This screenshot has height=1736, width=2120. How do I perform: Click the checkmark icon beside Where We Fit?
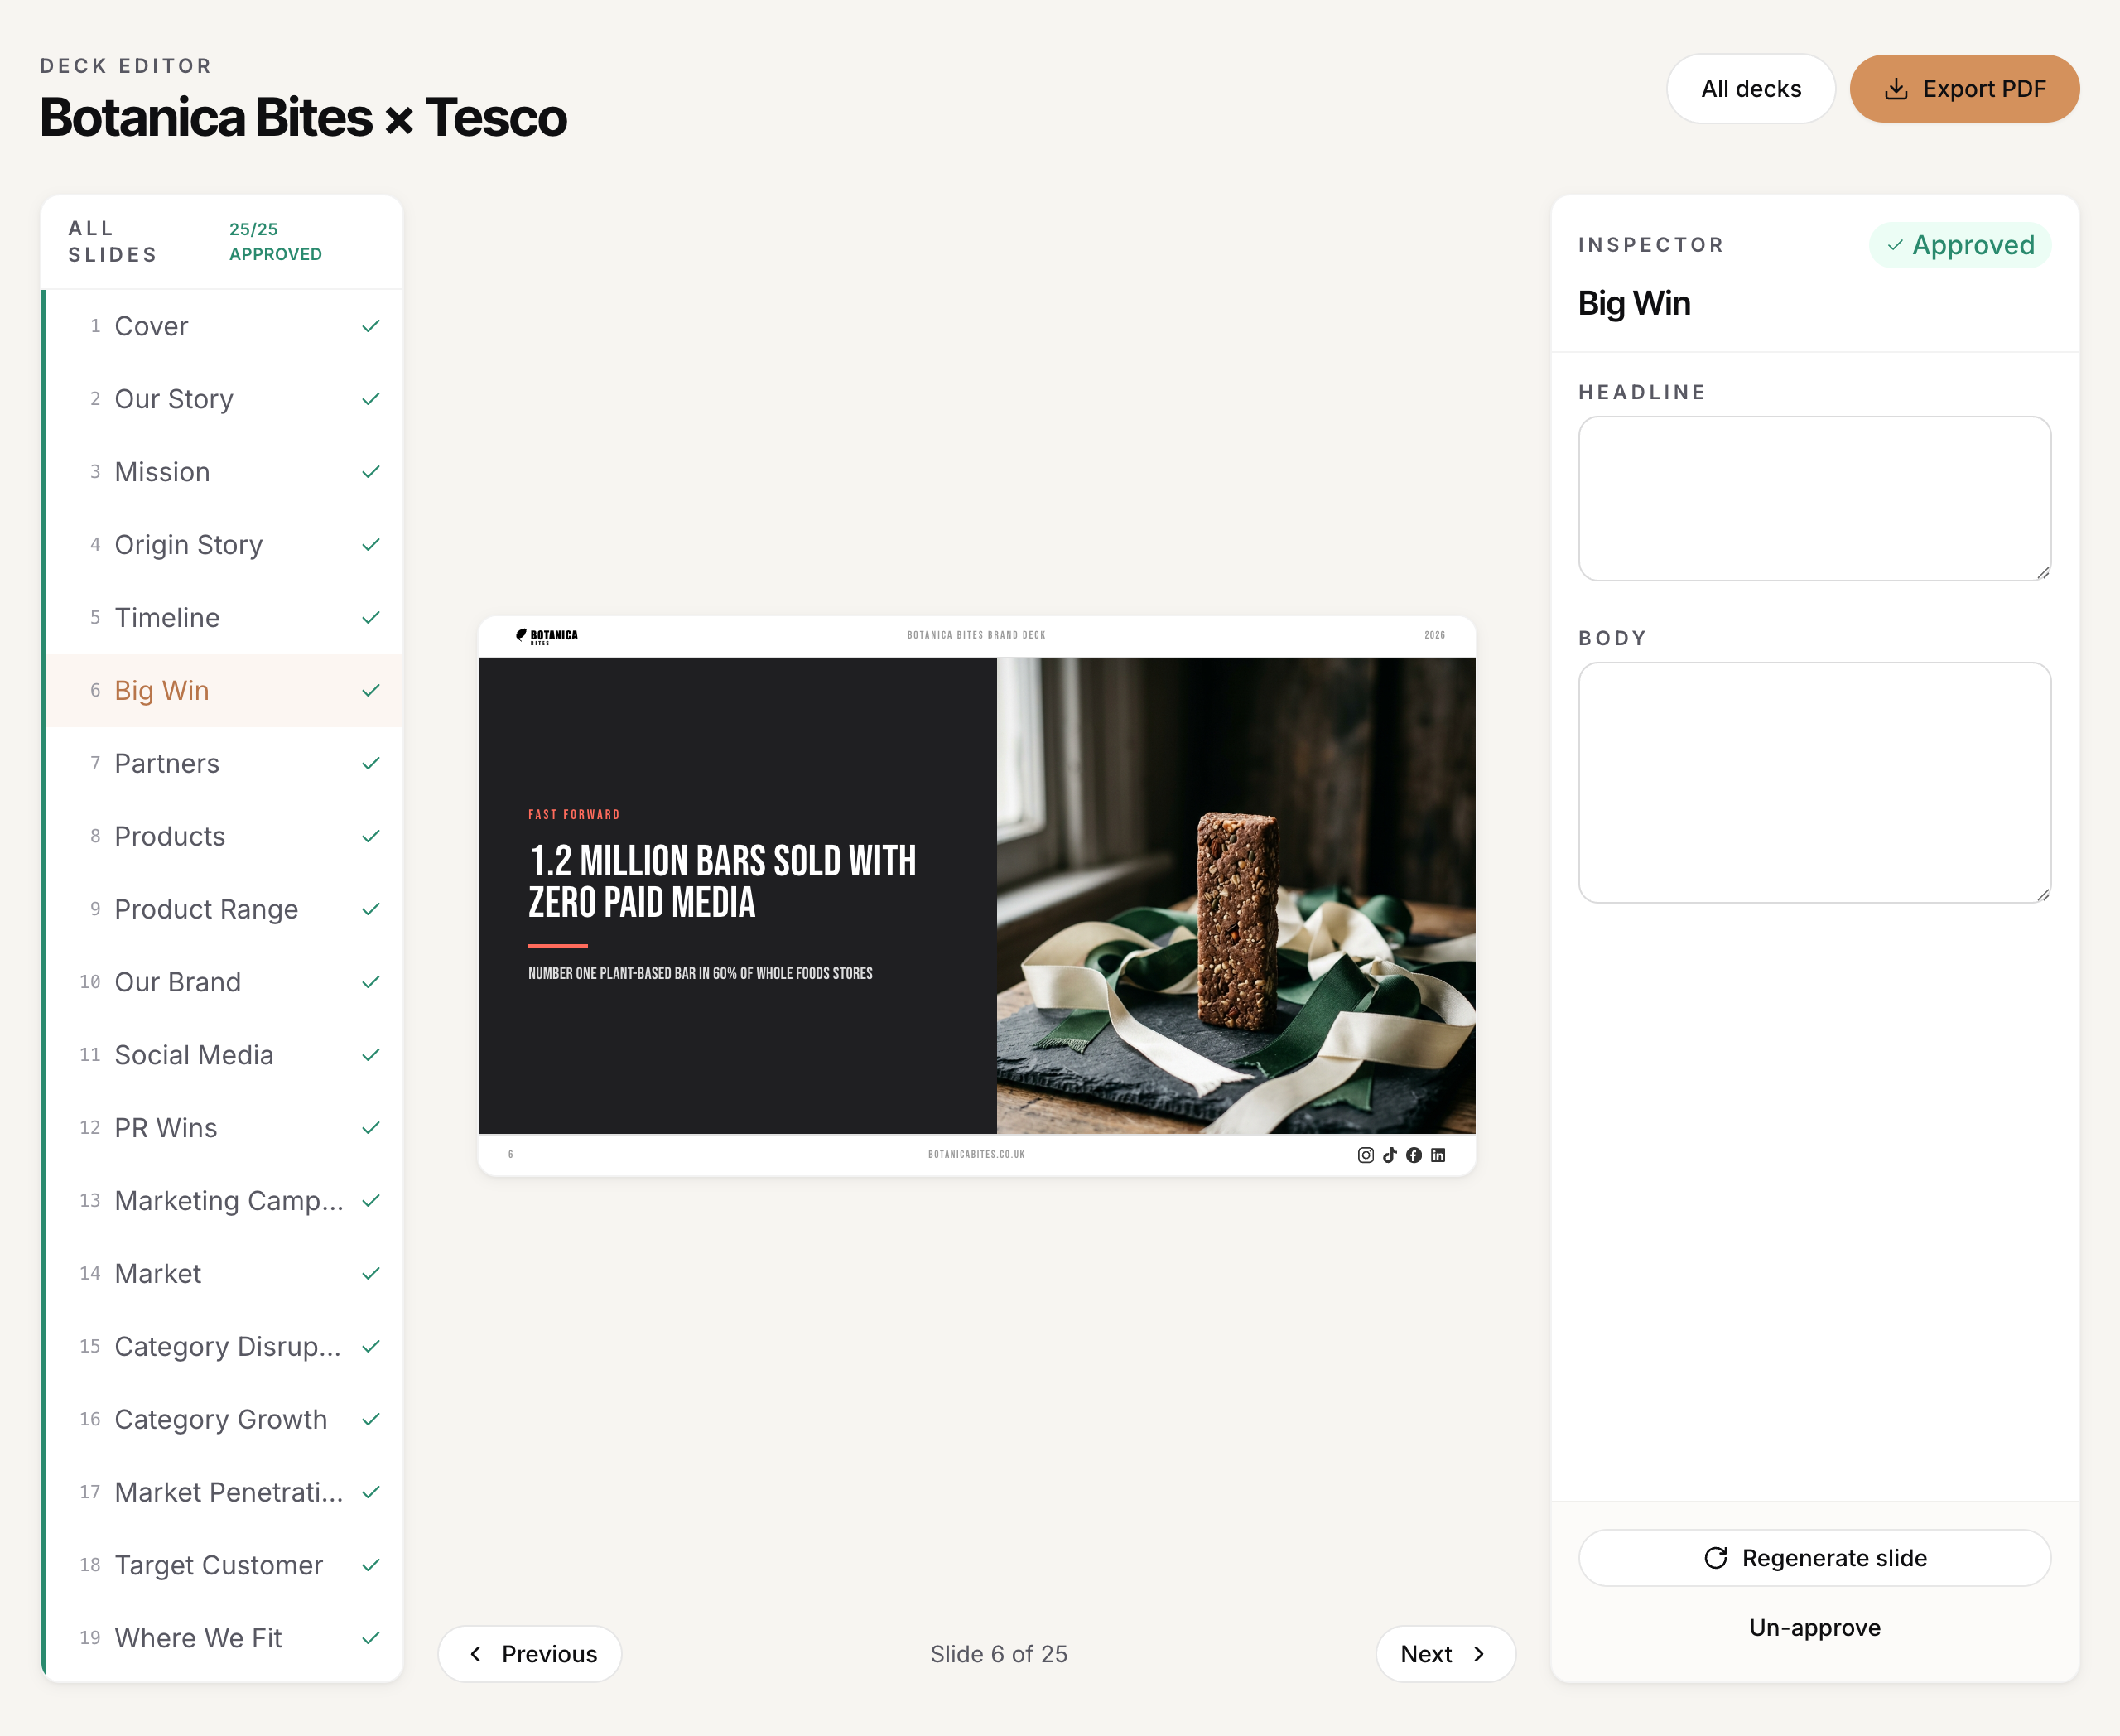coord(371,1639)
